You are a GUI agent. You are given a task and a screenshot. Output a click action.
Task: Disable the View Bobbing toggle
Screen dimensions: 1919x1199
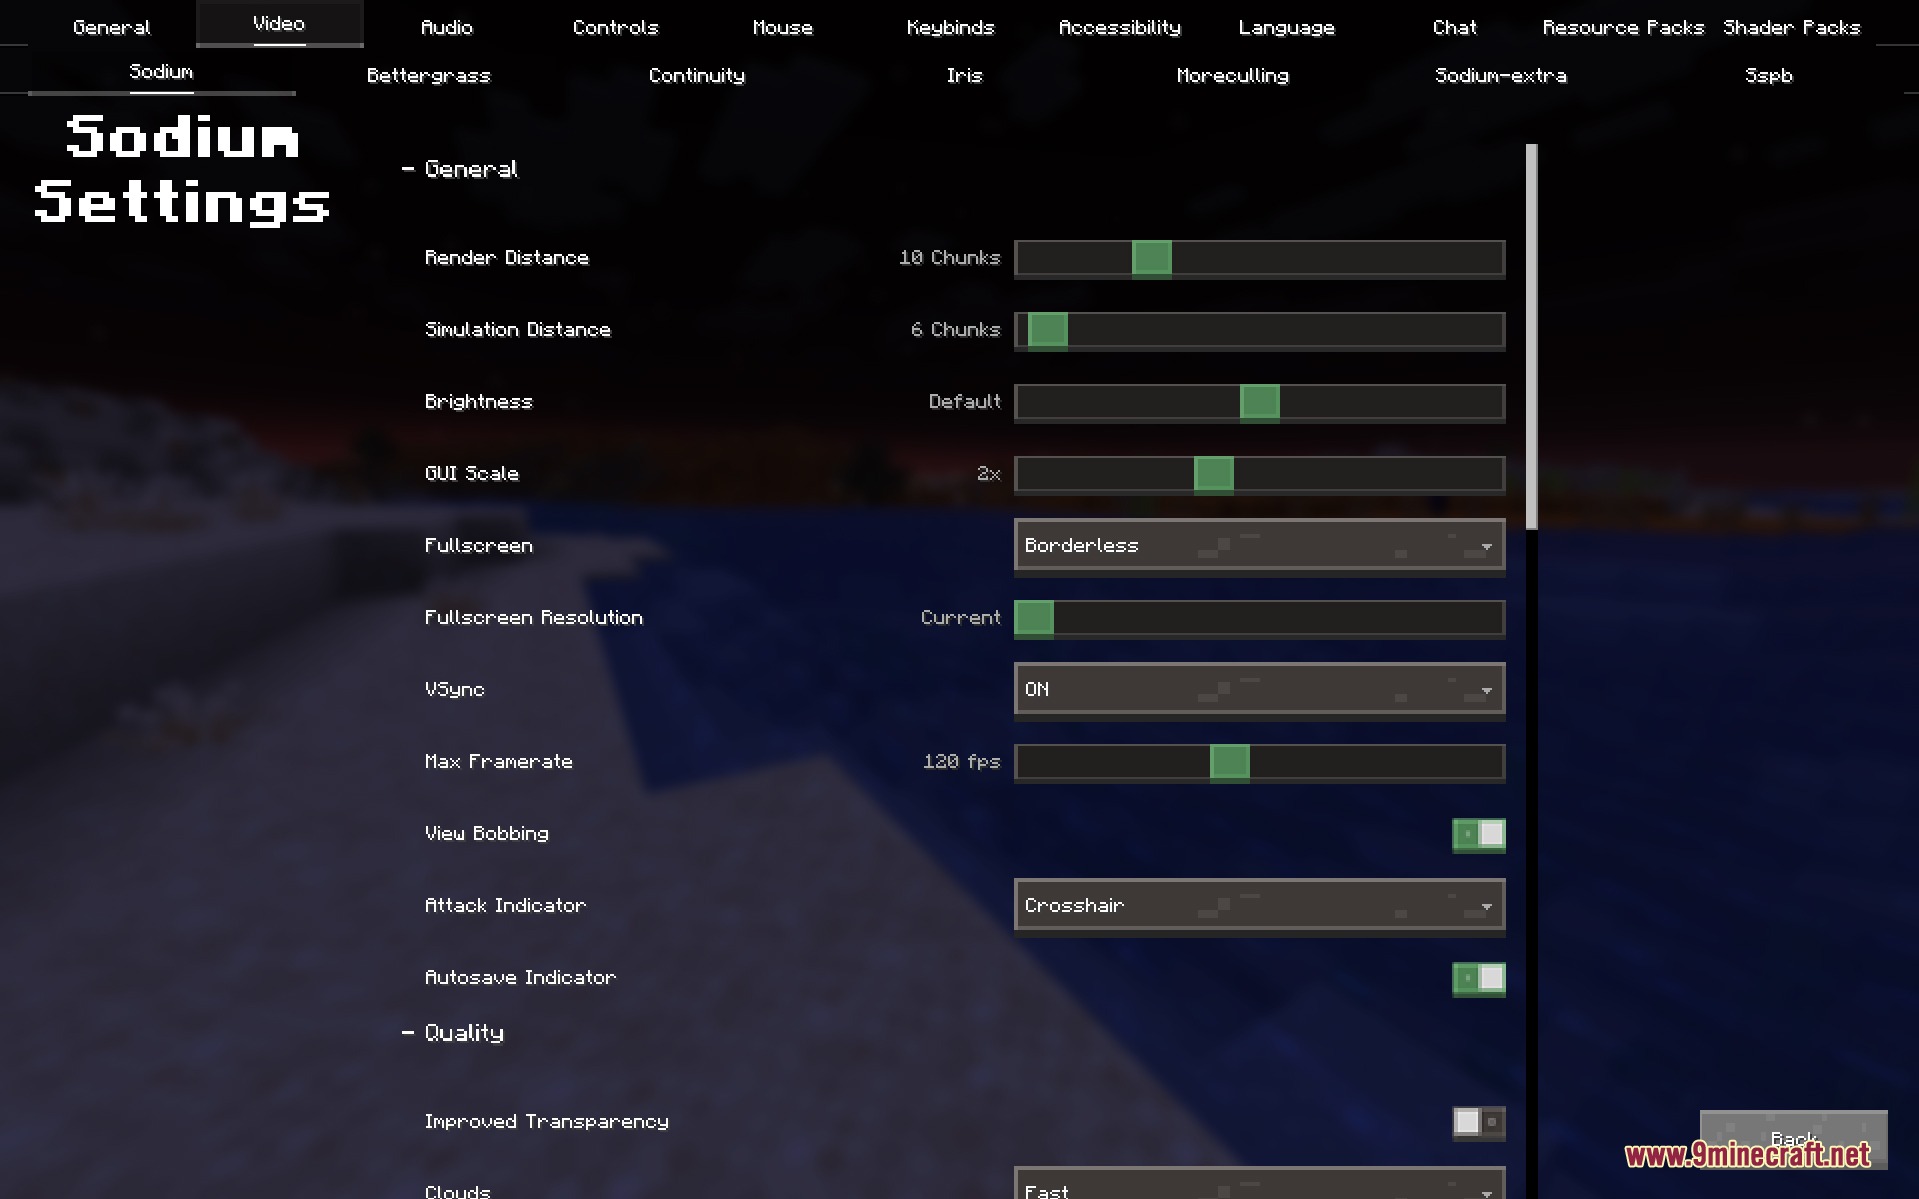point(1479,834)
